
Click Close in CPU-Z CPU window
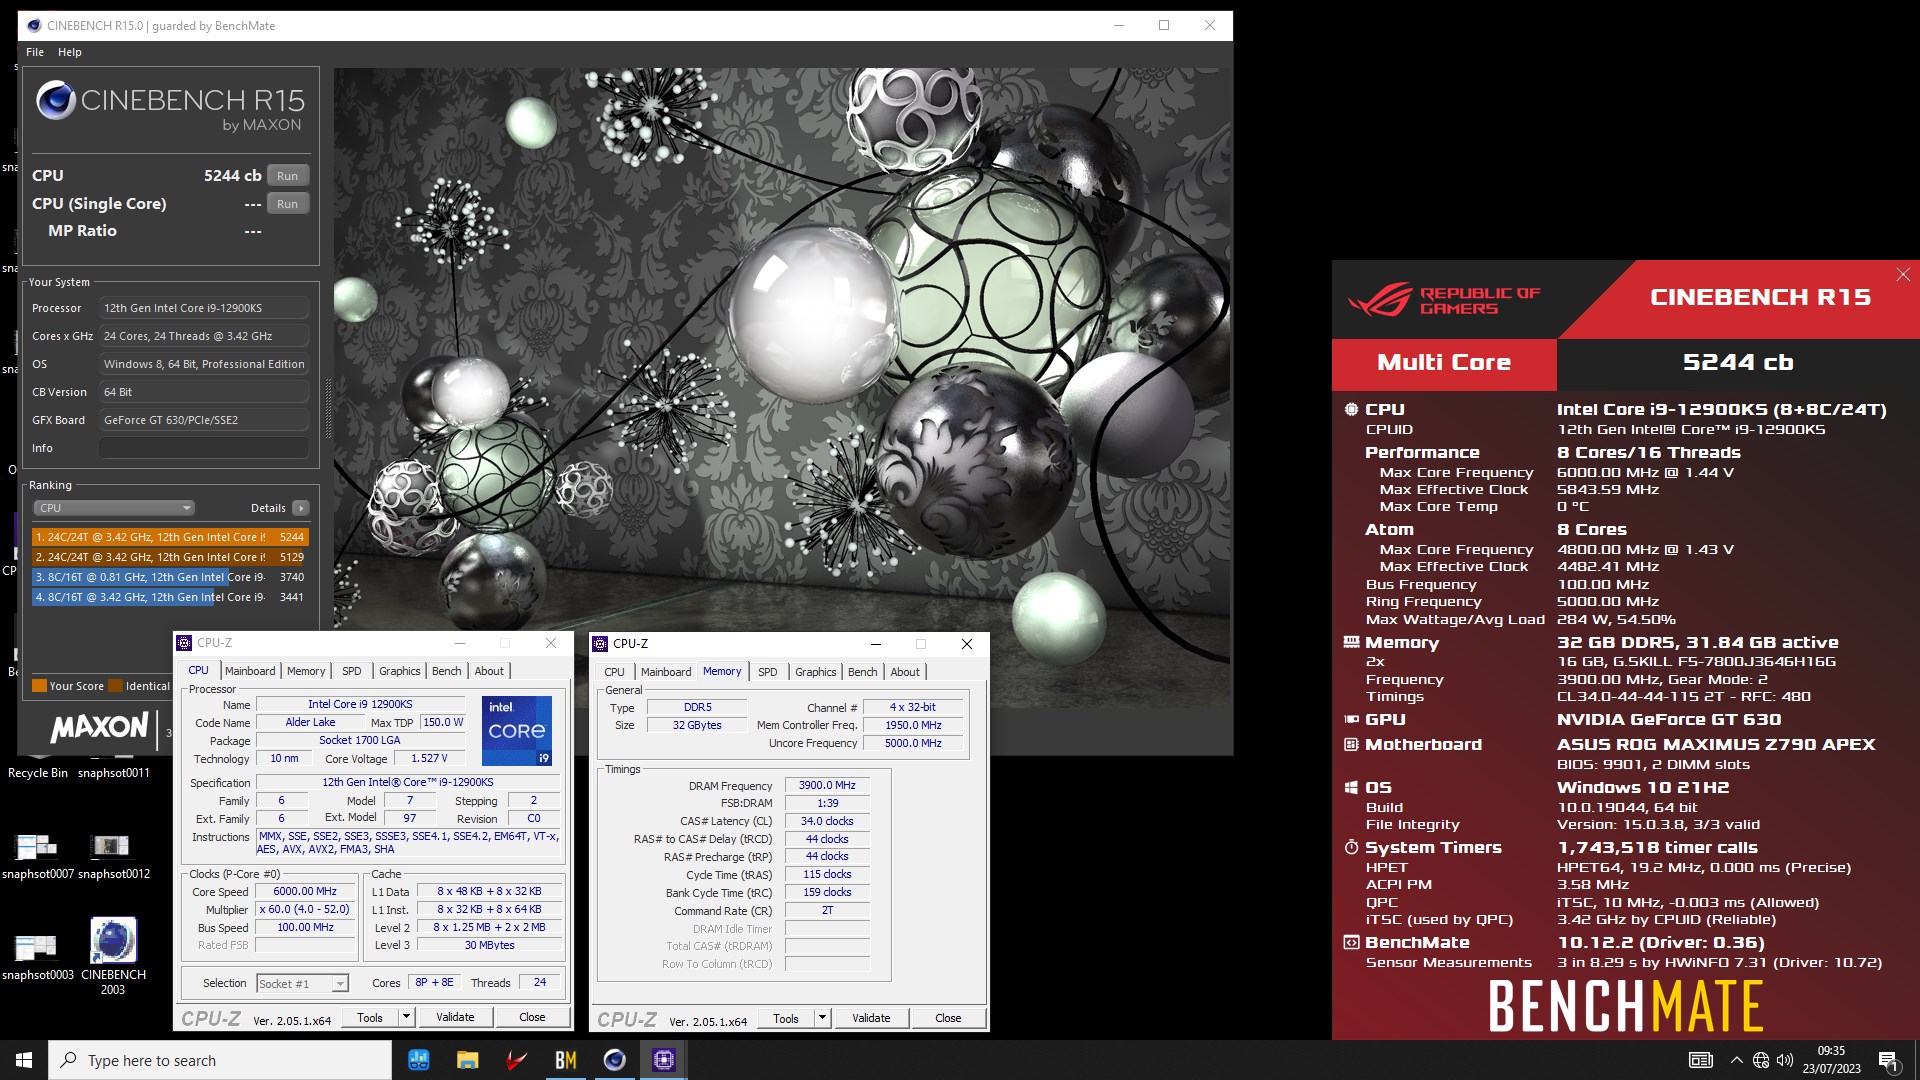[532, 1017]
